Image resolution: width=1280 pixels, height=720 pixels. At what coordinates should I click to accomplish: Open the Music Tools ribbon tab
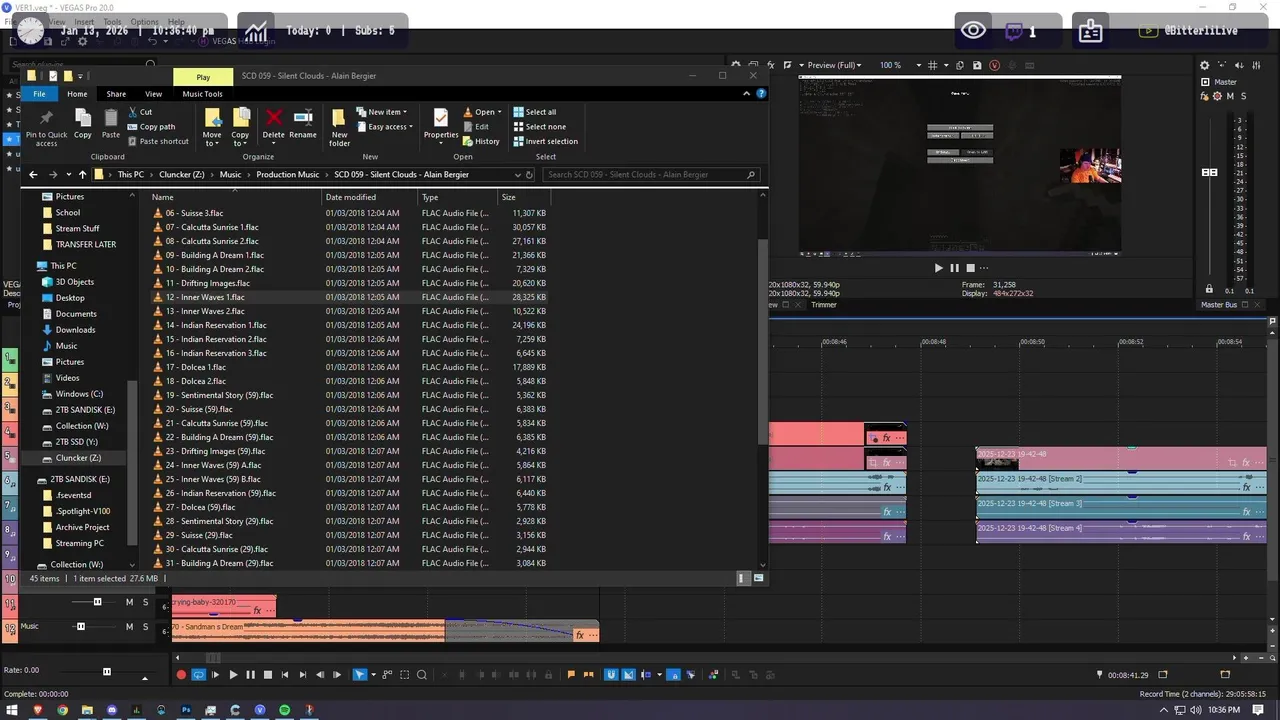202,94
